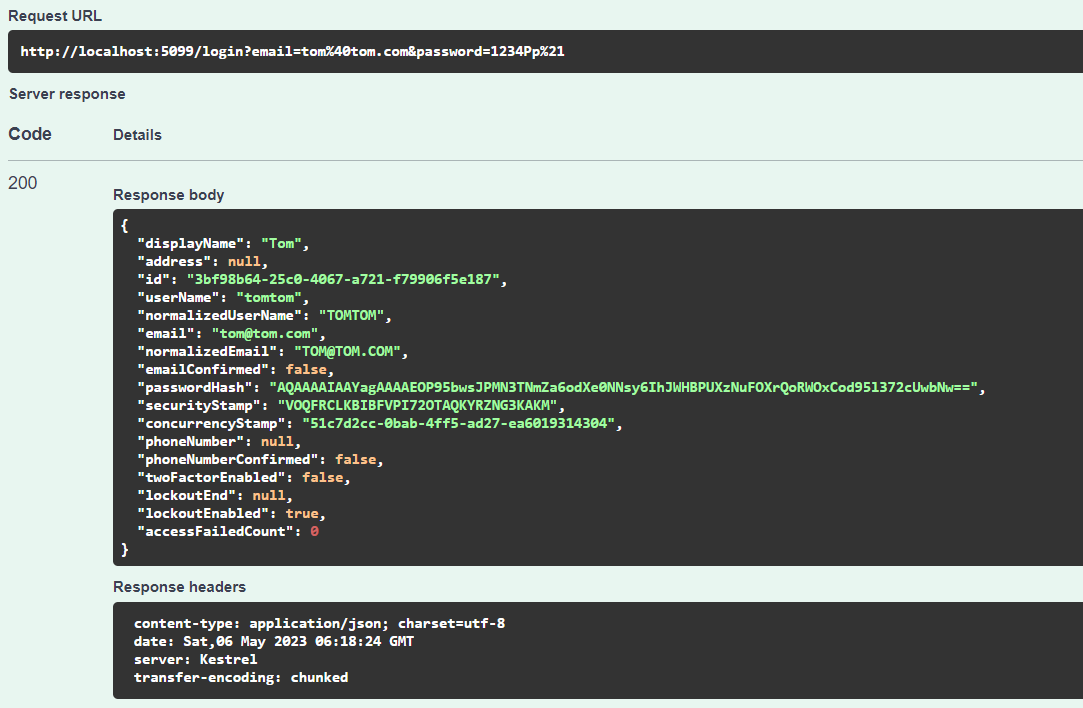The width and height of the screenshot is (1083, 708).
Task: Click the "address": null line
Action: point(202,261)
